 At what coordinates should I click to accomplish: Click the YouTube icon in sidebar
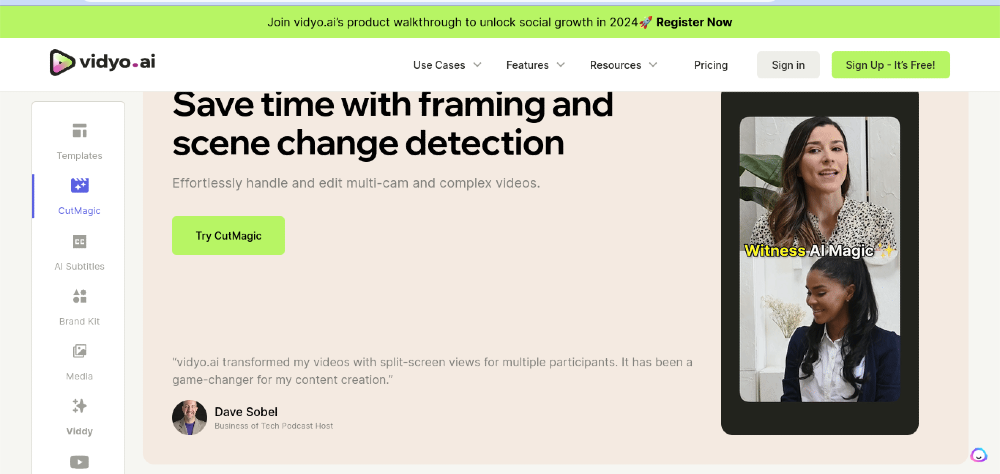(80, 462)
